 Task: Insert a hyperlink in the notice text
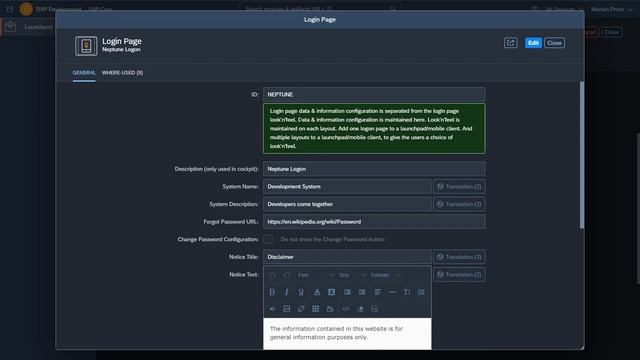tap(301, 309)
